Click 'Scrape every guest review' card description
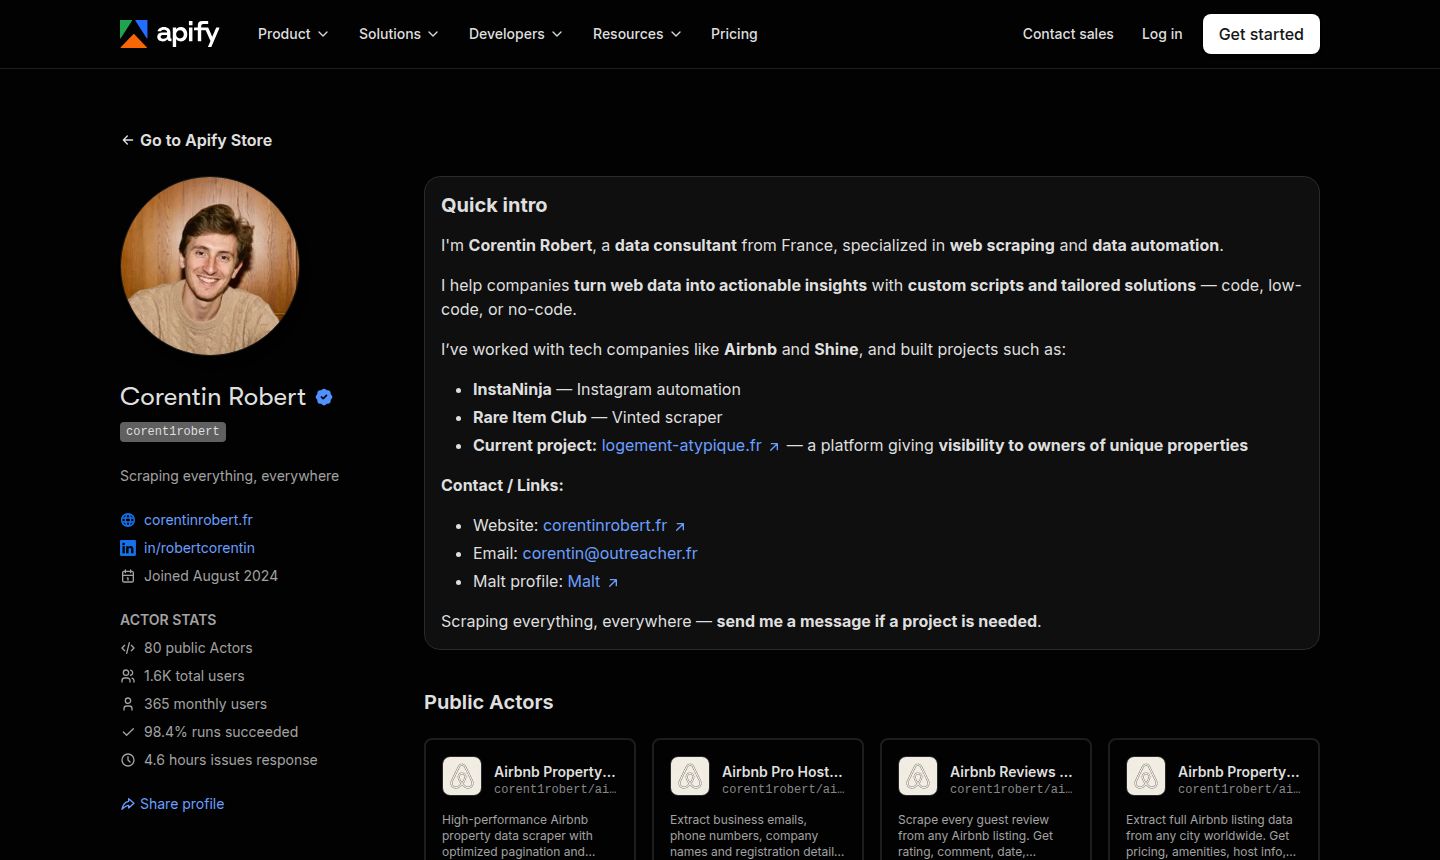The height and width of the screenshot is (860, 1440). click(975, 836)
